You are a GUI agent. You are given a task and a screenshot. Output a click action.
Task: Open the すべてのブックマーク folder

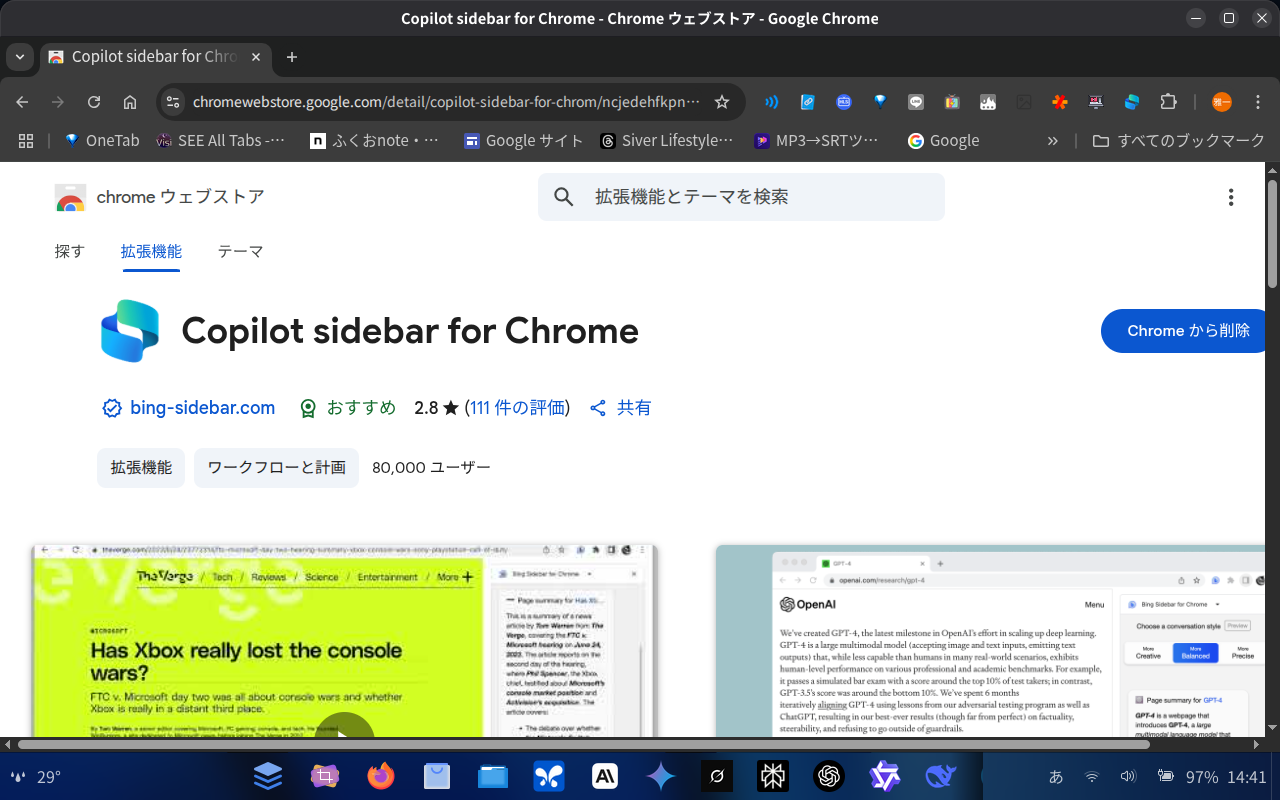point(1179,141)
